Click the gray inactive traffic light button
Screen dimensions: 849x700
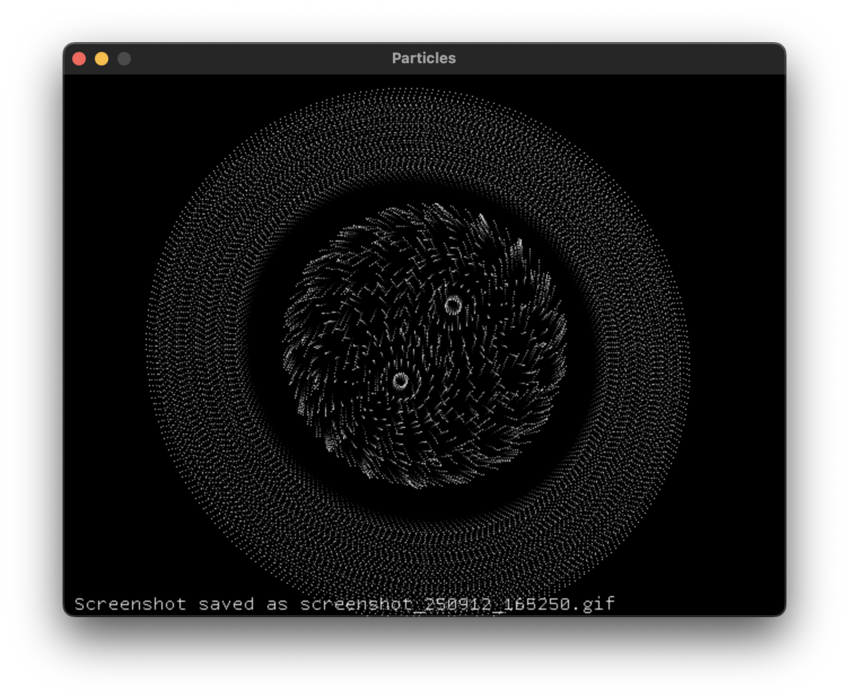pos(123,58)
